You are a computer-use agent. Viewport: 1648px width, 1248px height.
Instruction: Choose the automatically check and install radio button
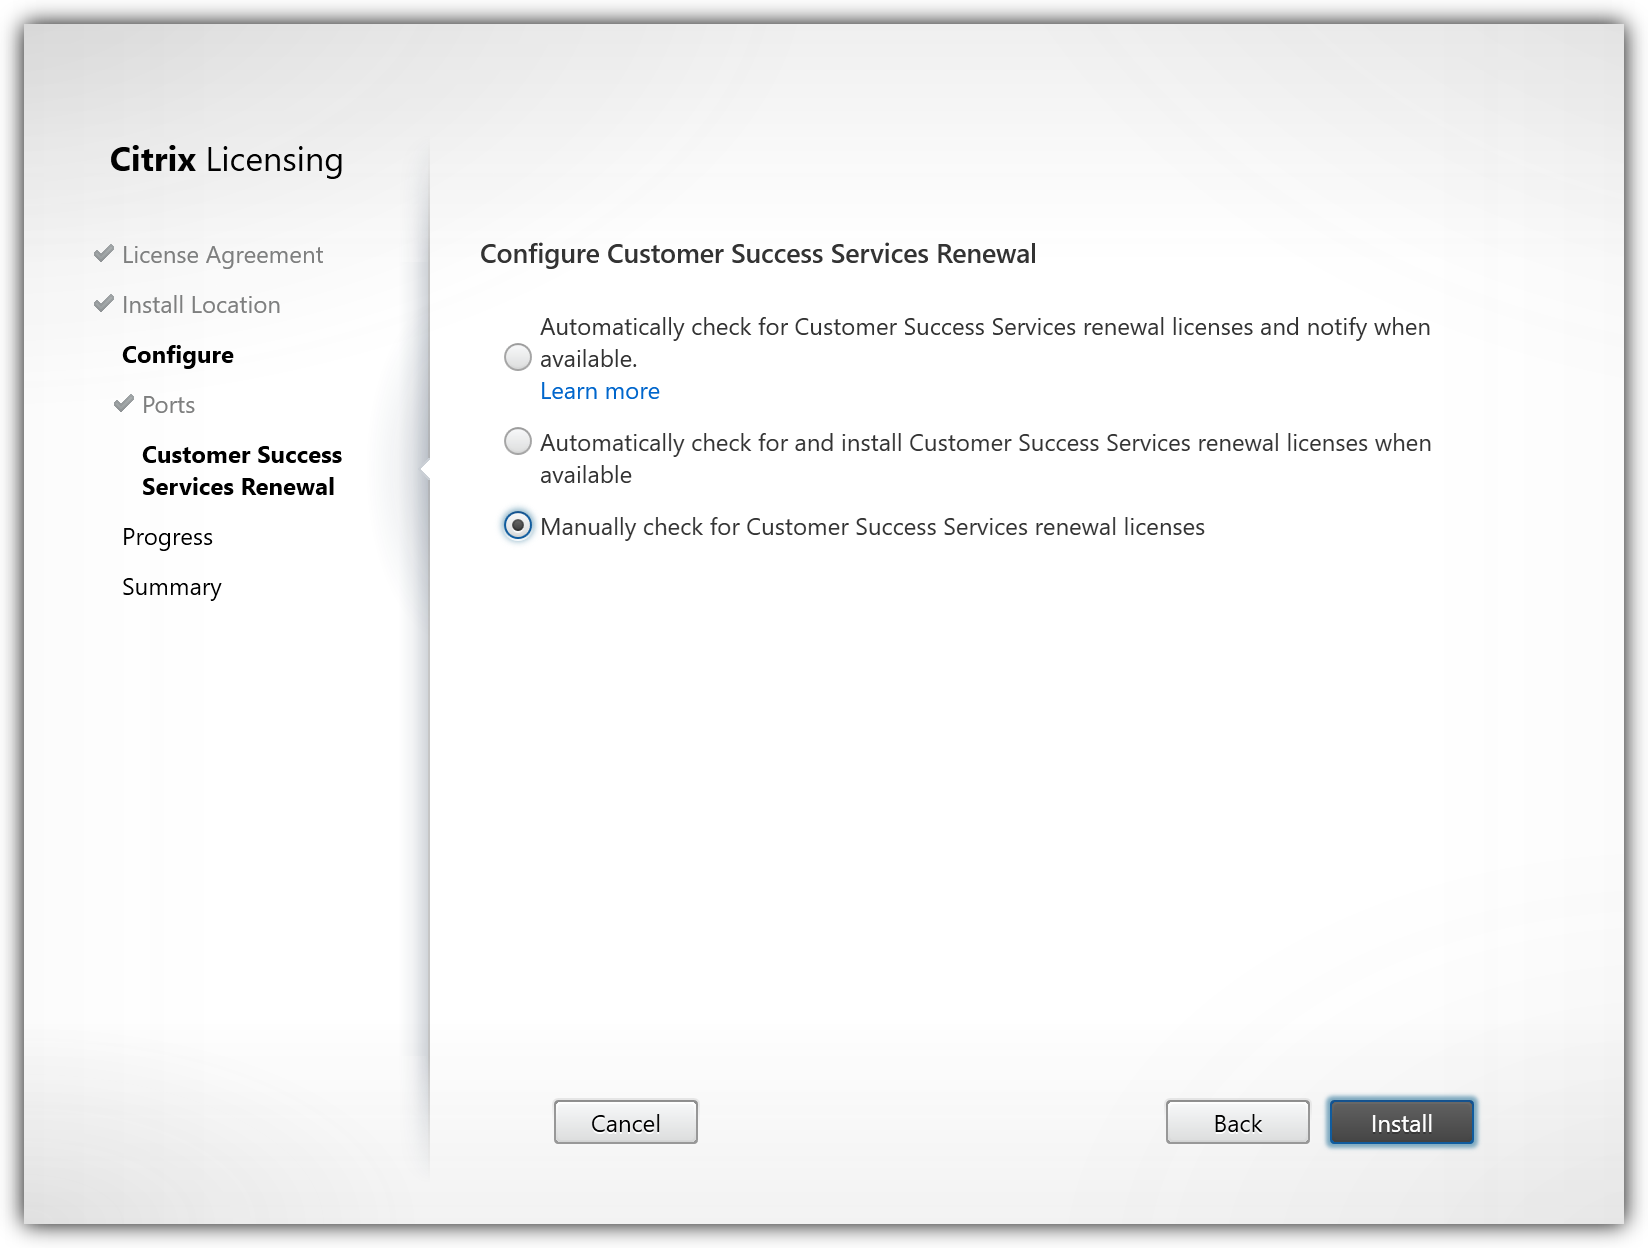pyautogui.click(x=518, y=441)
